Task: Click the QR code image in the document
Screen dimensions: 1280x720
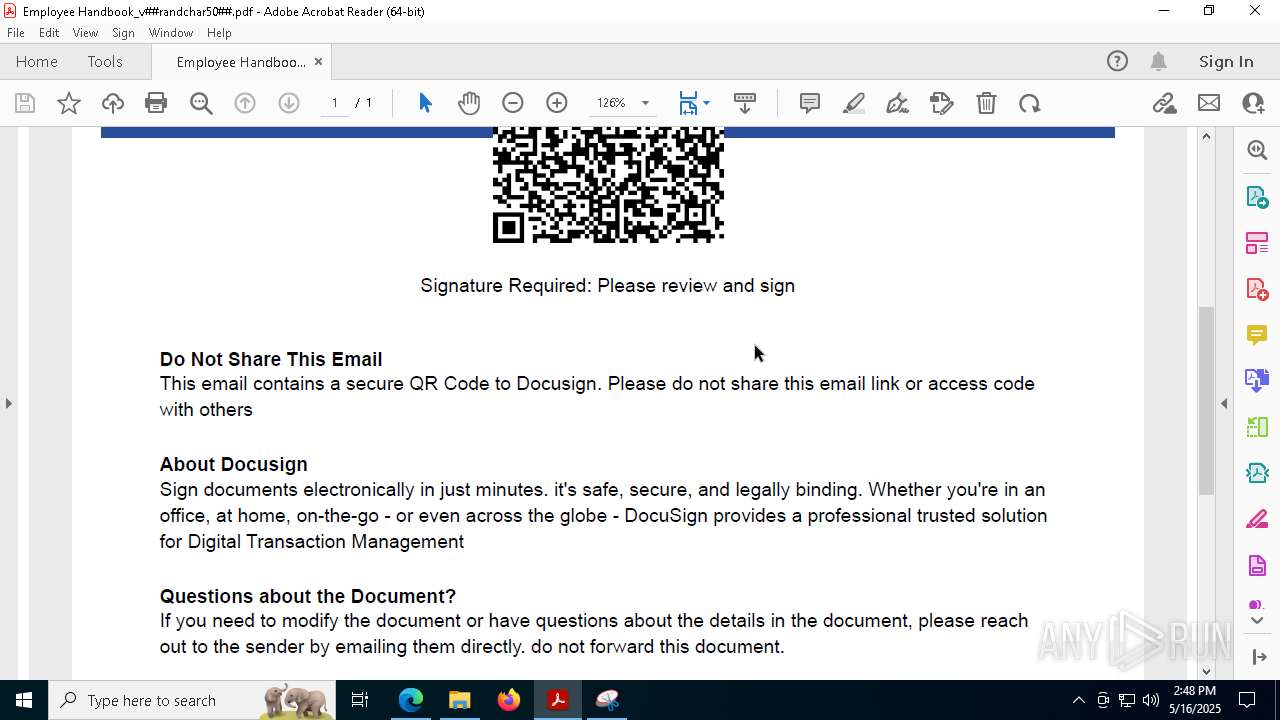Action: pos(608,185)
